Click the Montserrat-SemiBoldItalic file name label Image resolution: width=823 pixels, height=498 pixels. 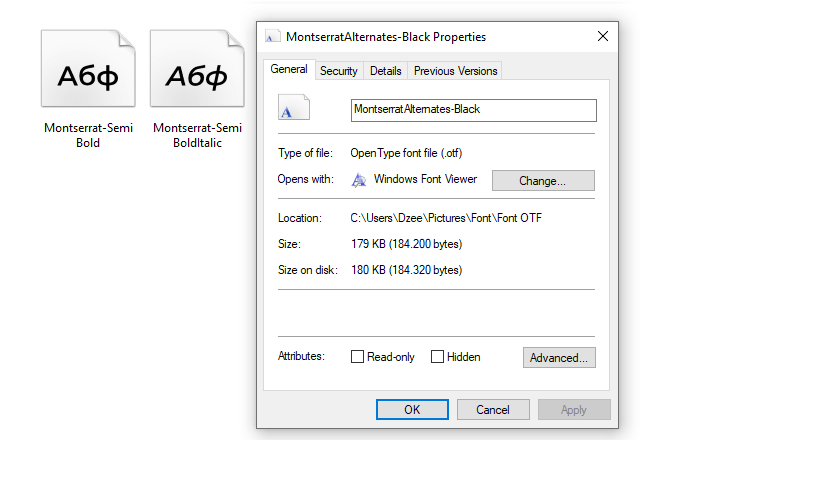(197, 135)
